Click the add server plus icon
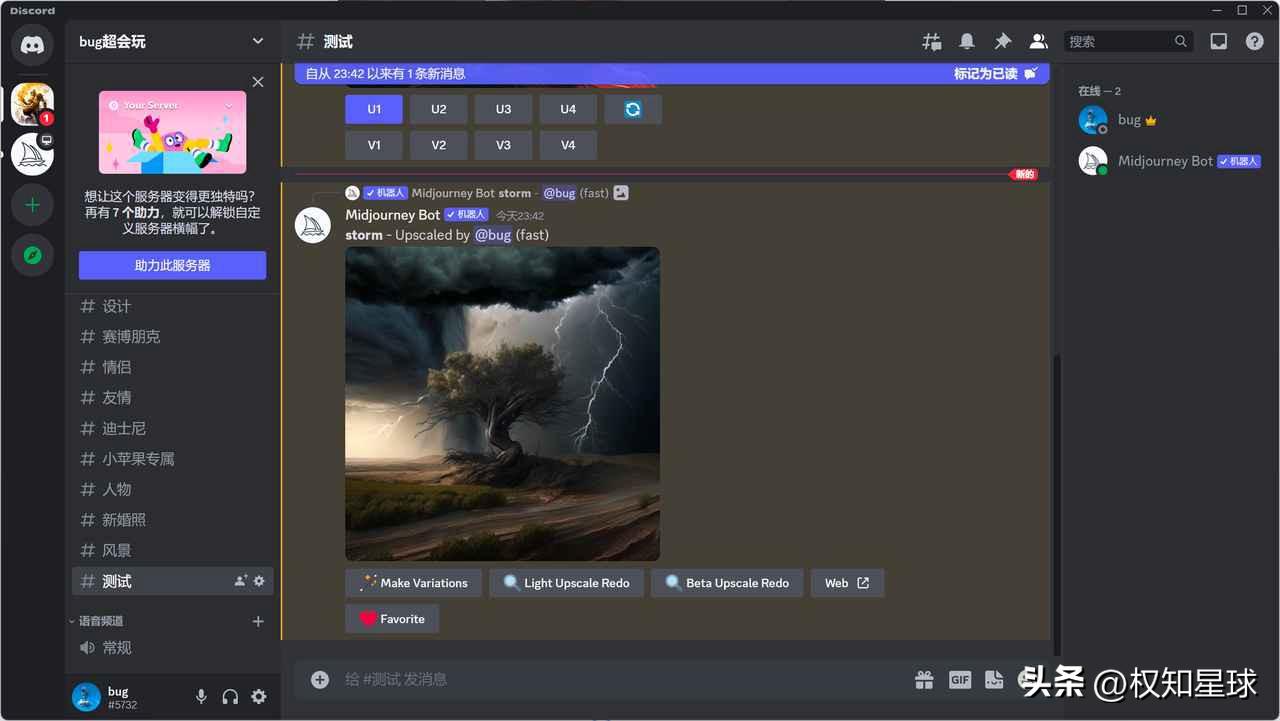This screenshot has width=1280, height=721. coord(32,205)
